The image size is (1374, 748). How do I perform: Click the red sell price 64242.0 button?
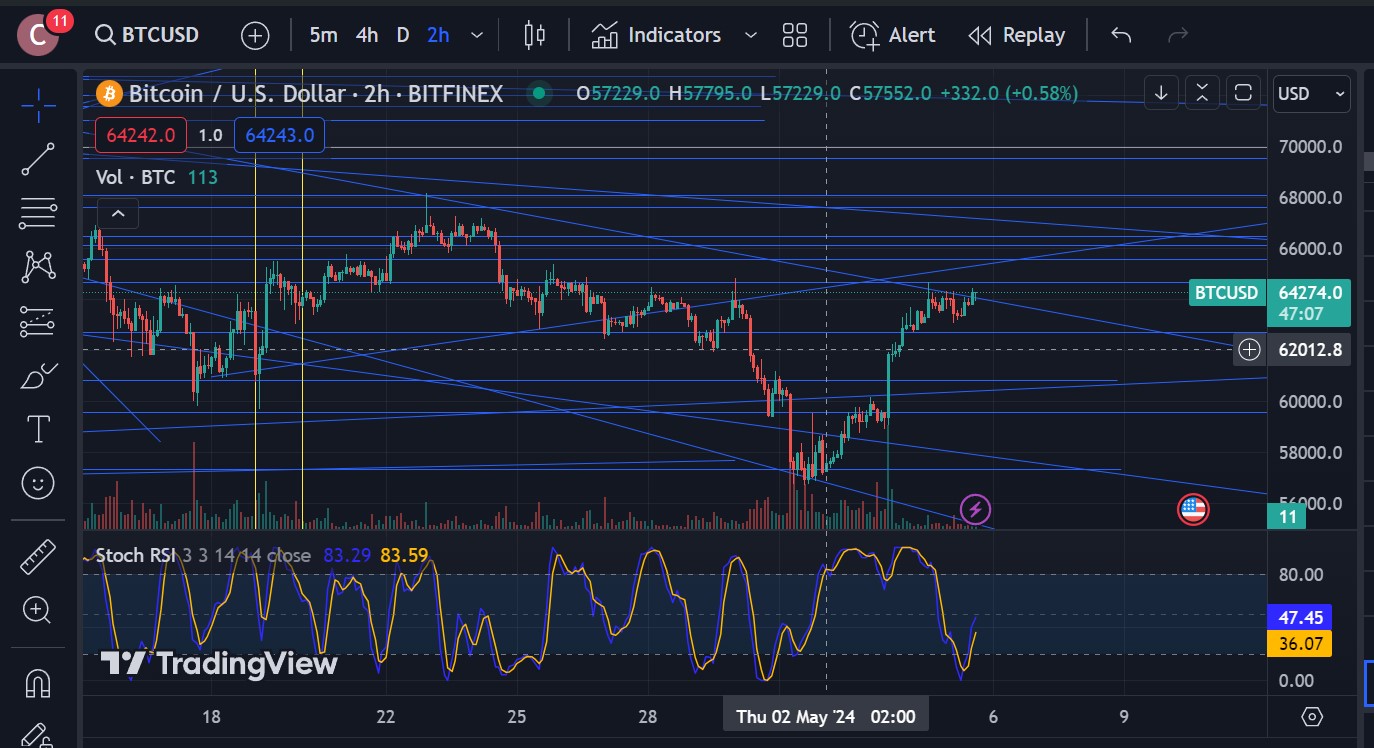click(x=141, y=135)
